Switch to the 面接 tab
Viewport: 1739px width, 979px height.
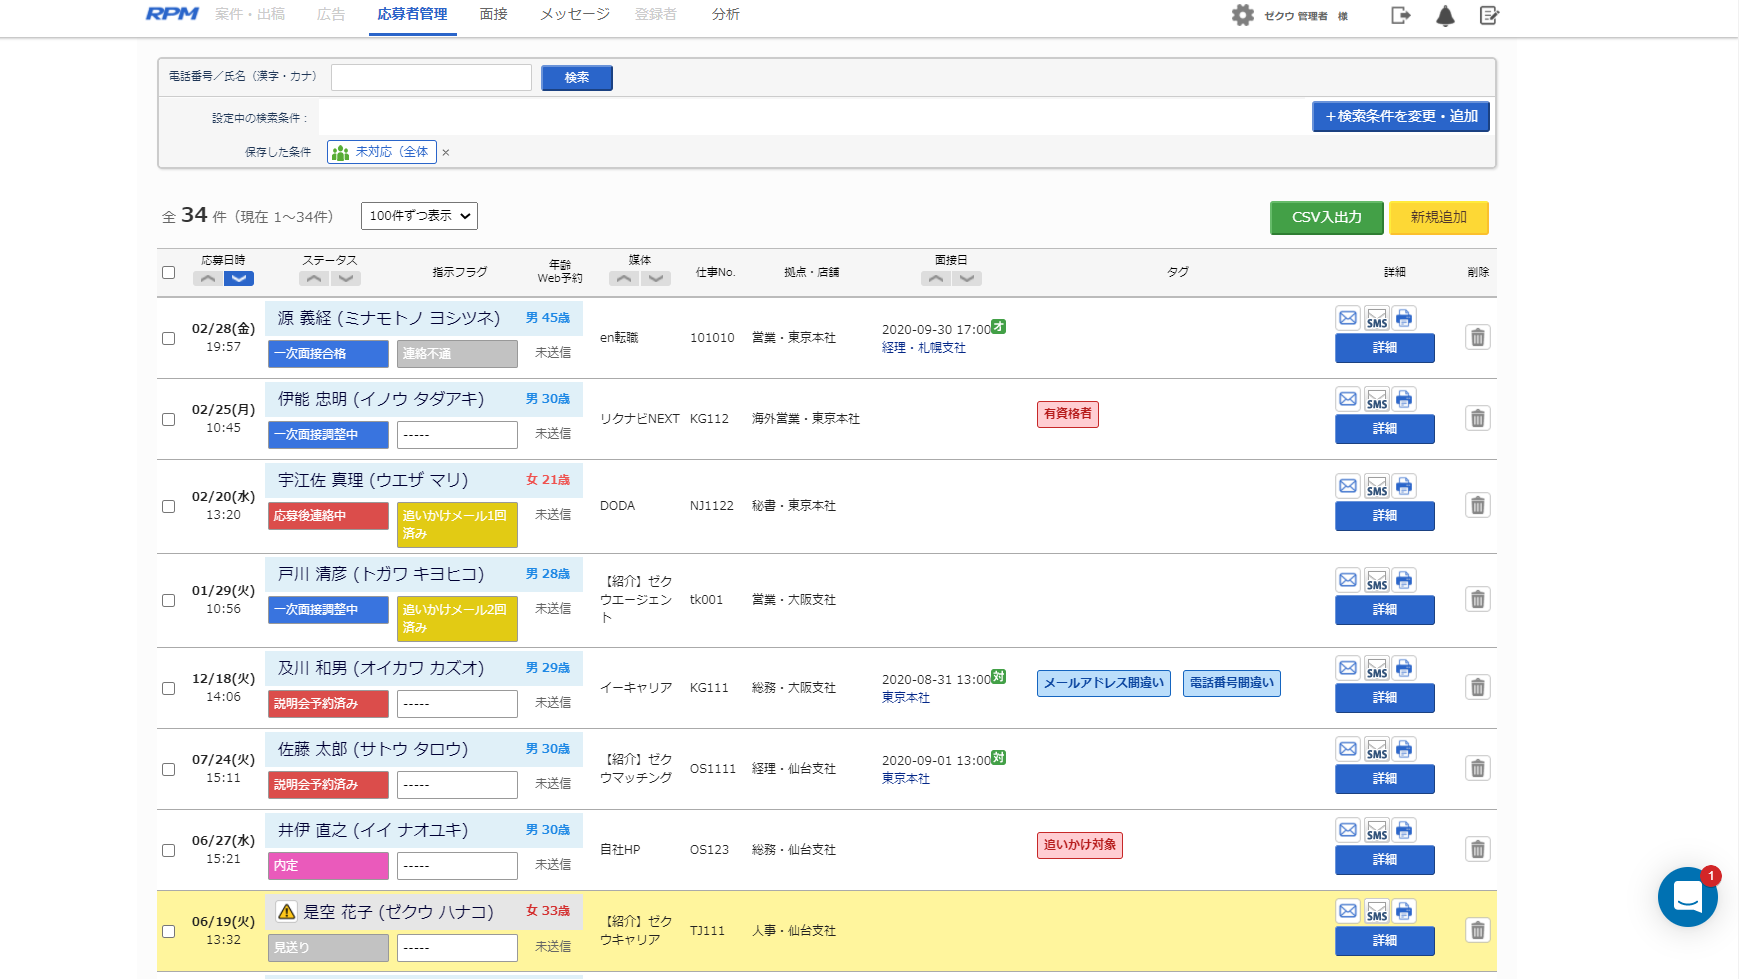[x=493, y=14]
